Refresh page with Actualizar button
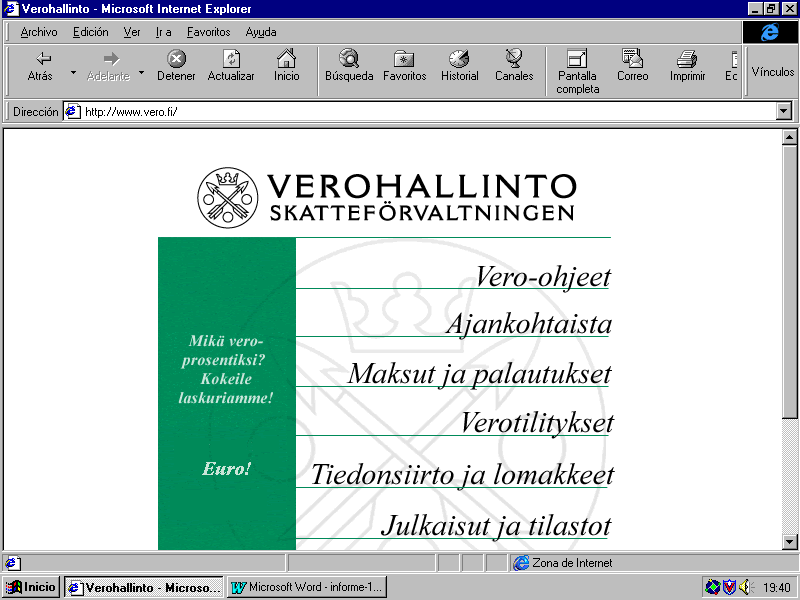Image resolution: width=800 pixels, height=600 pixels. [x=231, y=67]
